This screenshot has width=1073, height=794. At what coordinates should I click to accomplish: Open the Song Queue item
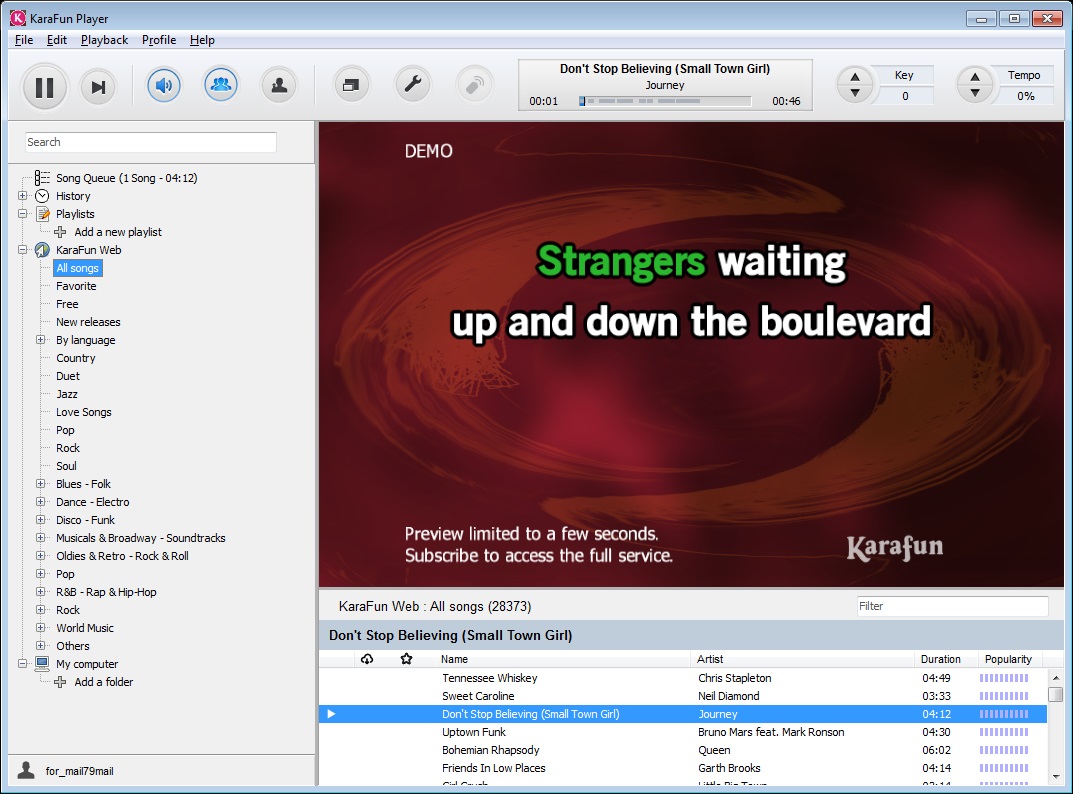[127, 178]
